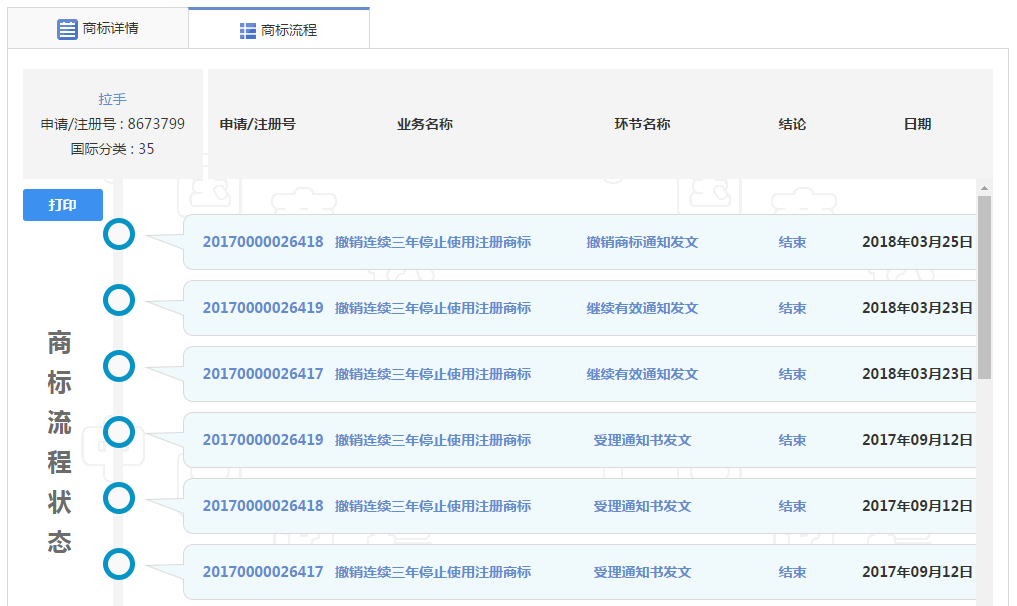Viewport: 1017px width, 606px height.
Task: Click the 环节名称 column header
Action: click(642, 124)
